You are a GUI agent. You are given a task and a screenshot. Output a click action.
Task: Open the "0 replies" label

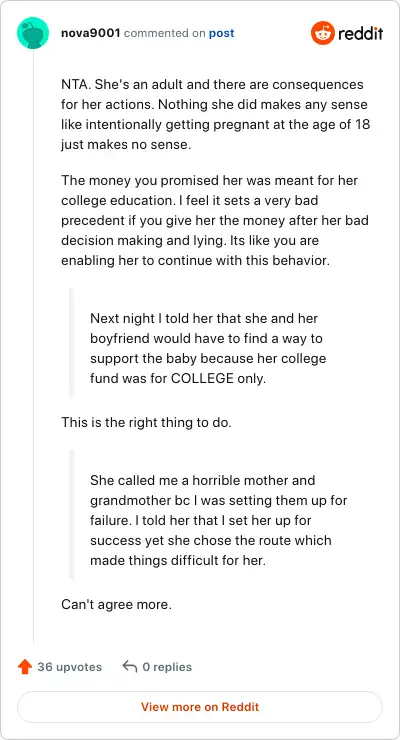pos(167,667)
